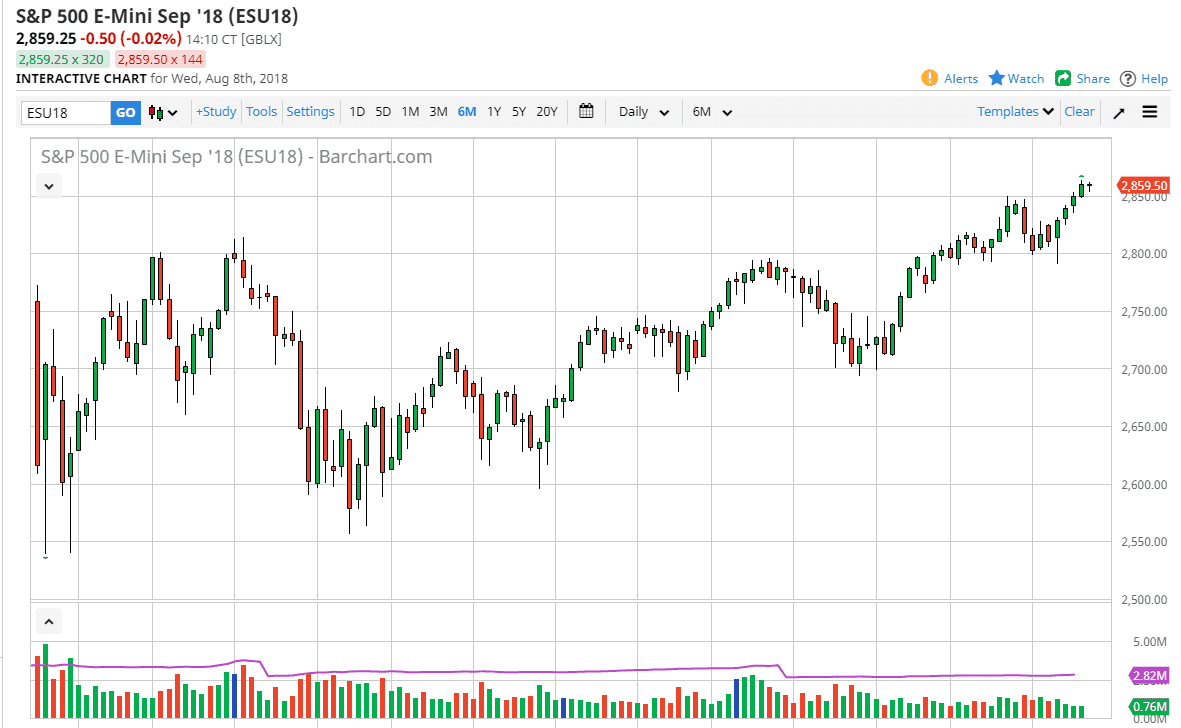Collapse the main price chart pane
The height and width of the screenshot is (728, 1181).
tap(49, 185)
